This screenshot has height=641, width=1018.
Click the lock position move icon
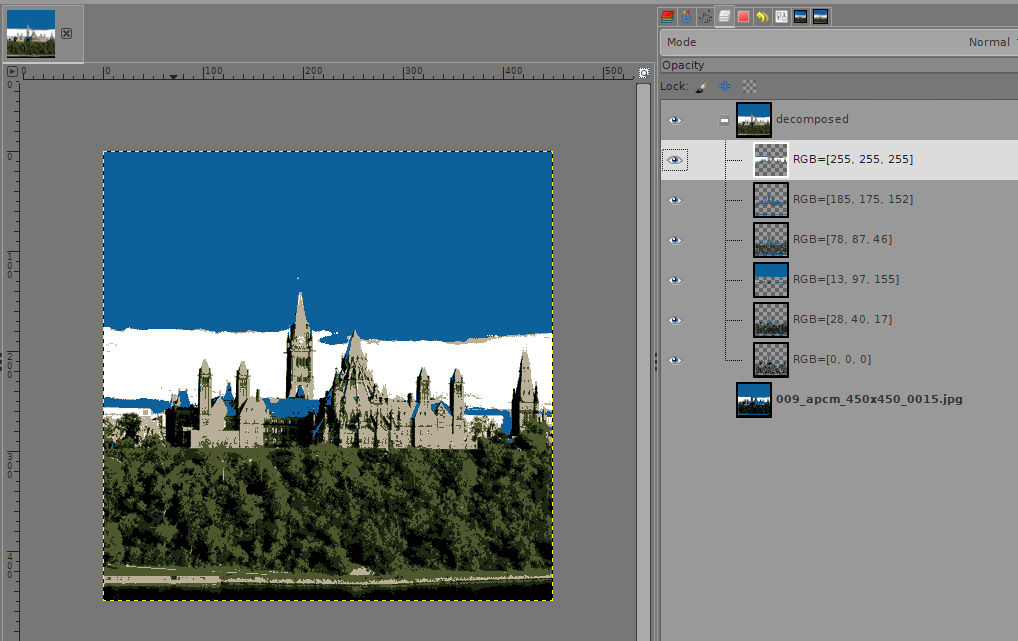coord(725,87)
